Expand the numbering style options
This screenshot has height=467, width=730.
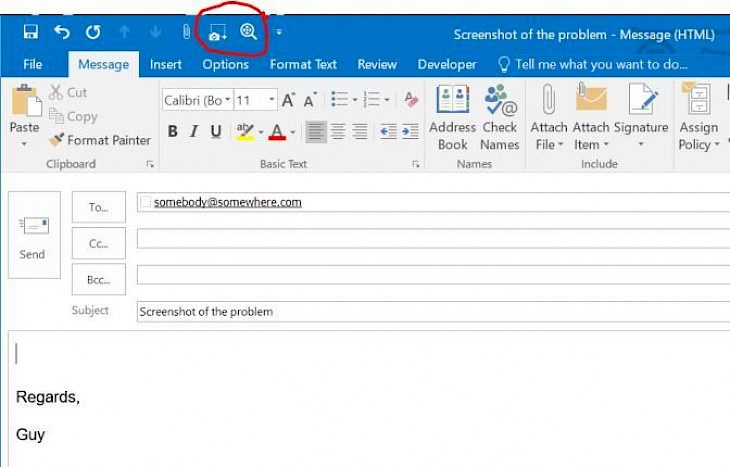click(x=387, y=100)
